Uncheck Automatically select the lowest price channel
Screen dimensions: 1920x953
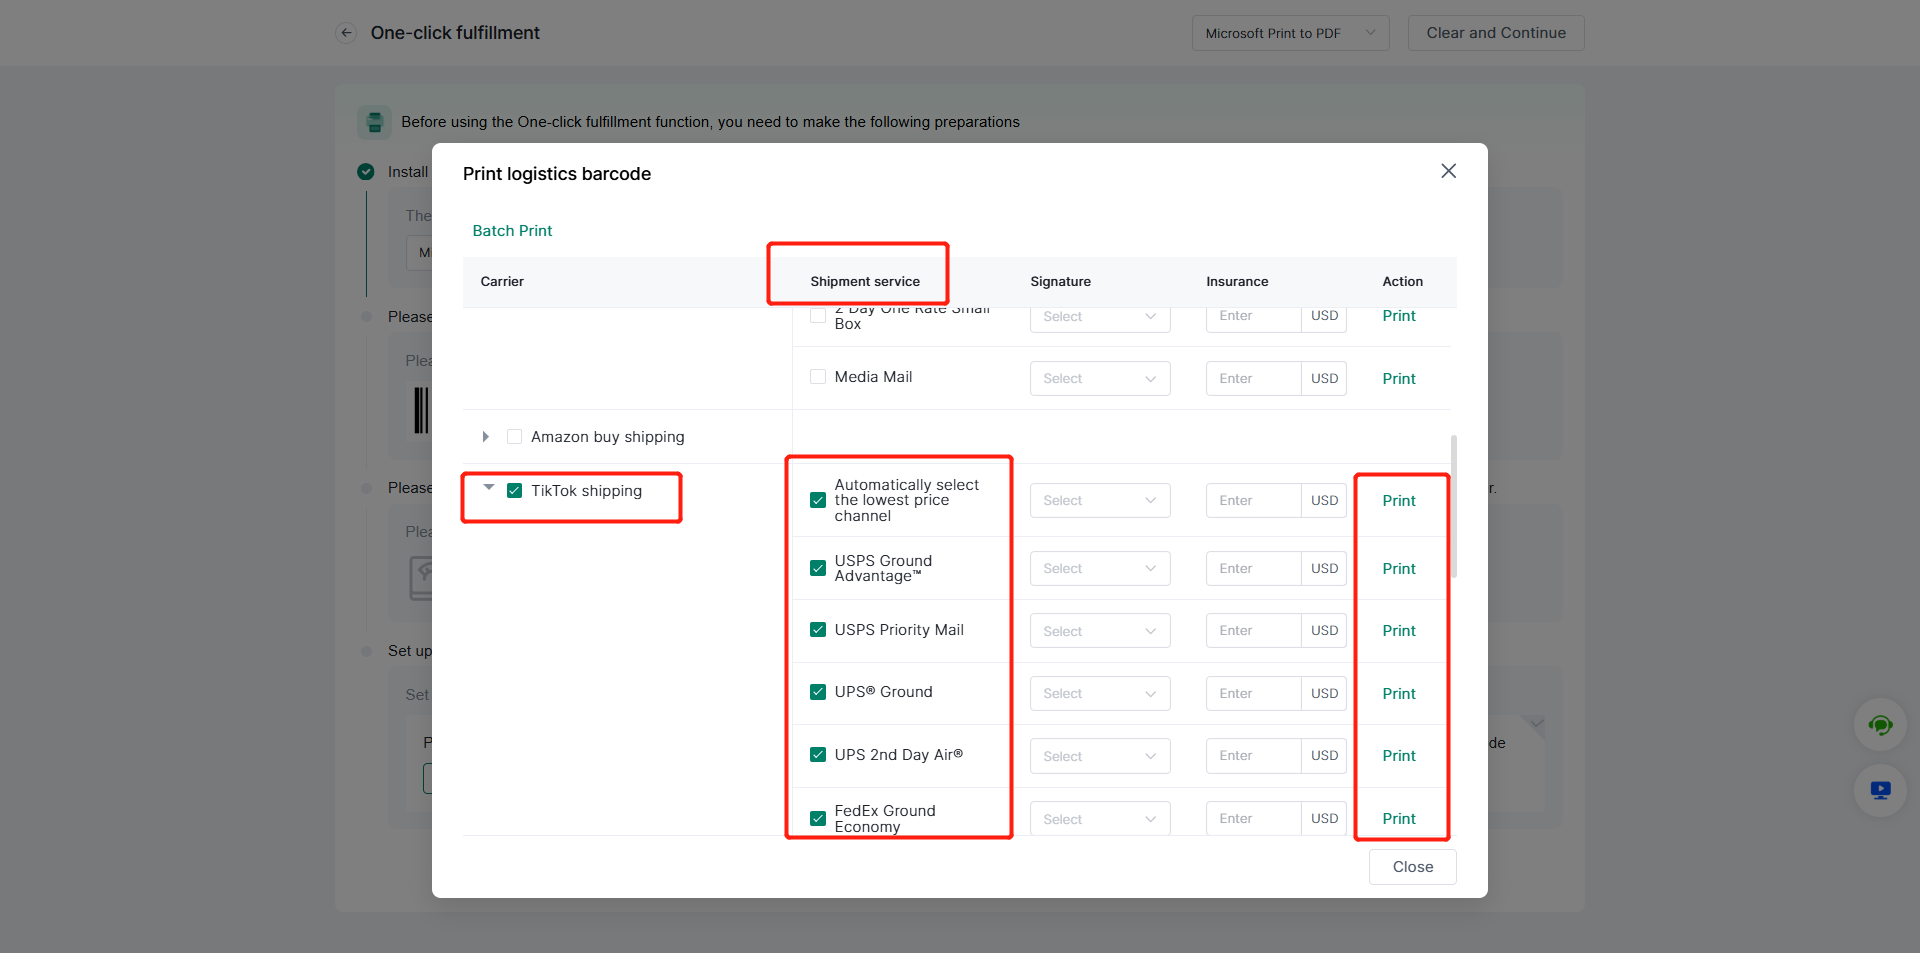tap(818, 500)
